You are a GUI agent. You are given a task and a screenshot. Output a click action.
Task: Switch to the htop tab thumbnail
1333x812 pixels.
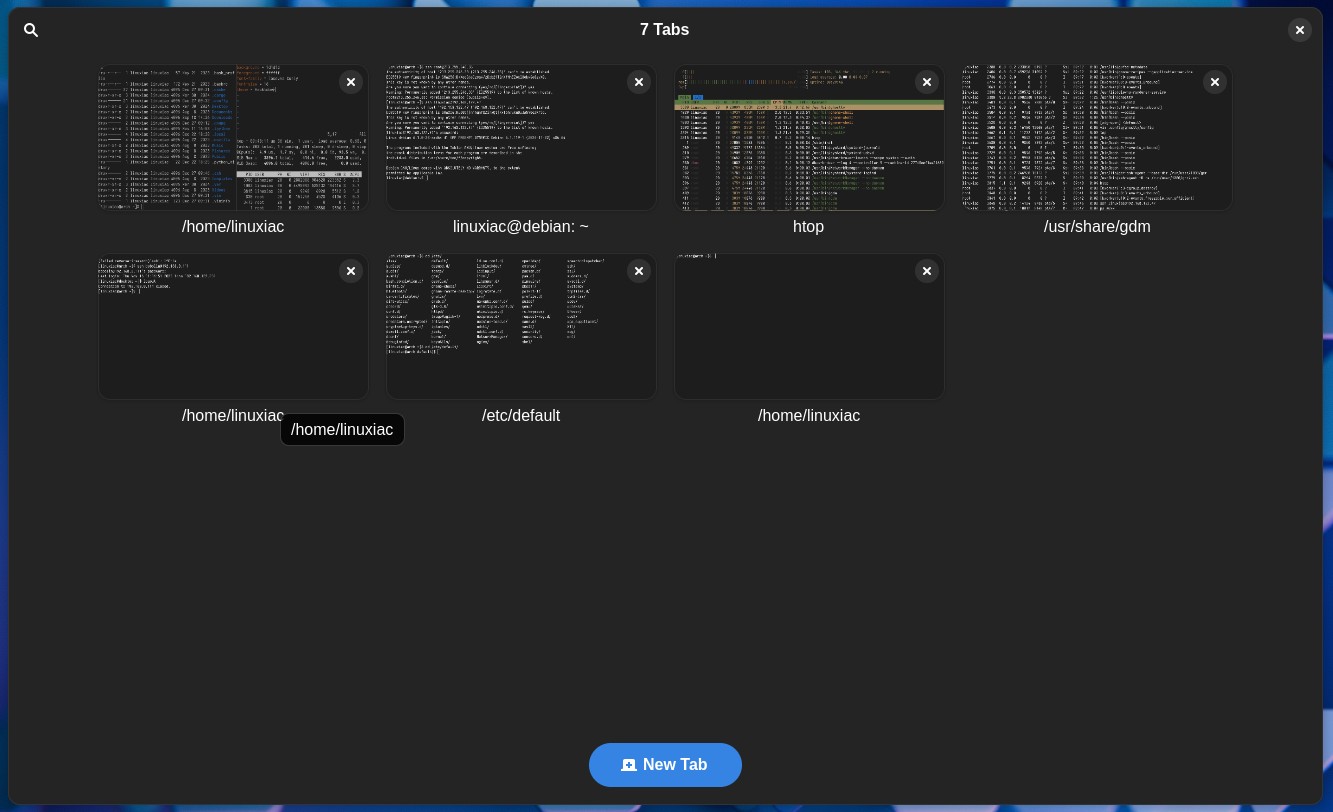coord(809,138)
